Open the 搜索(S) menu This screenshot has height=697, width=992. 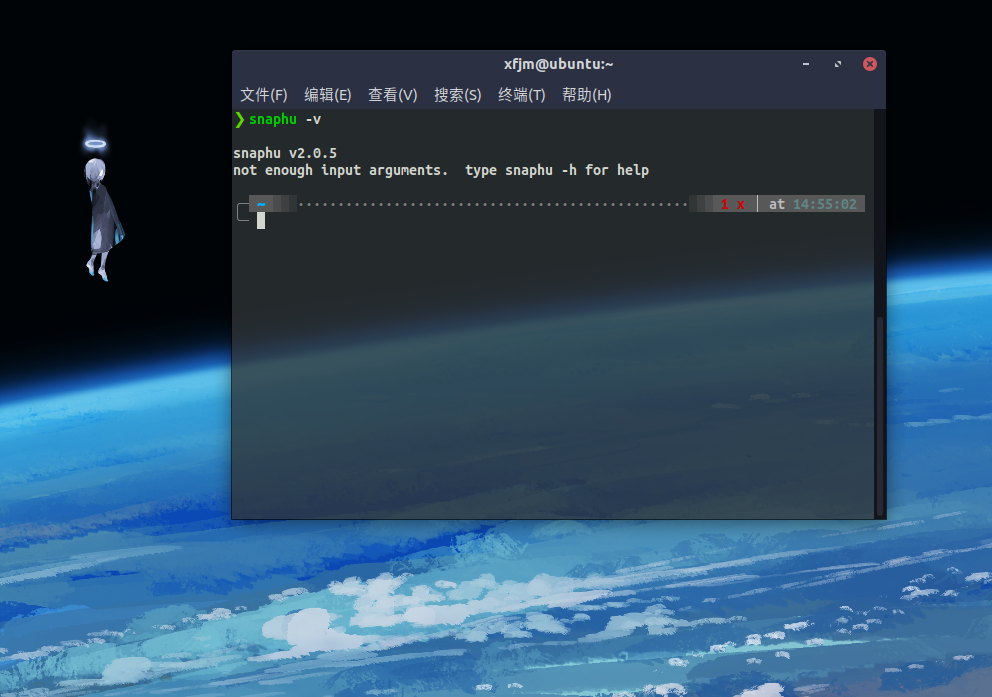457,95
